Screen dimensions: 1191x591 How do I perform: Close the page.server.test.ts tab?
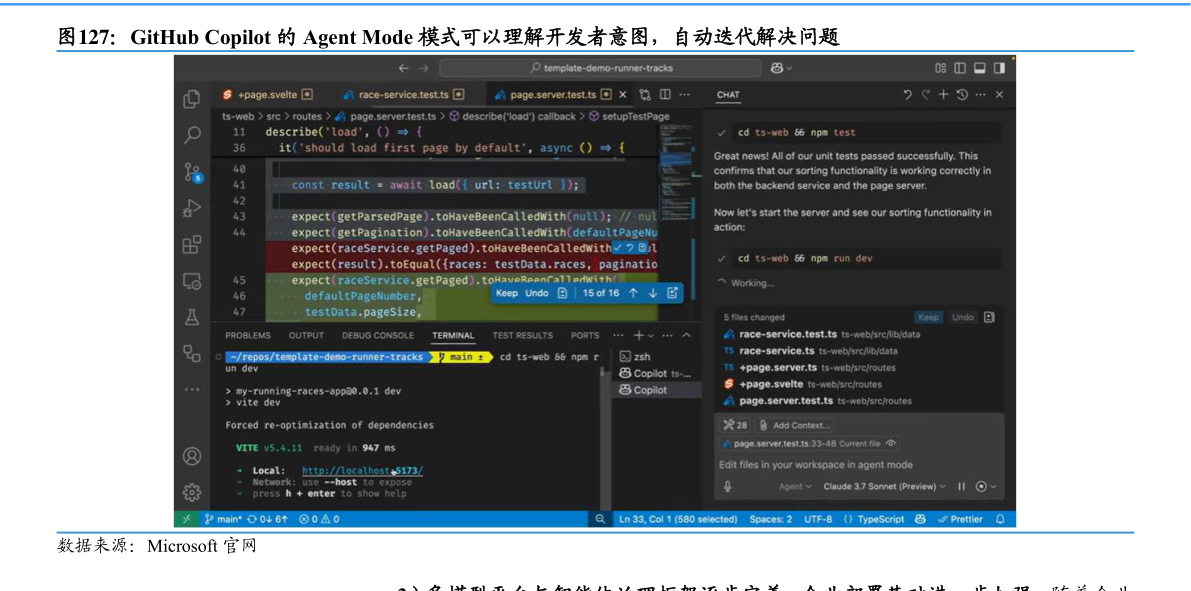click(623, 95)
